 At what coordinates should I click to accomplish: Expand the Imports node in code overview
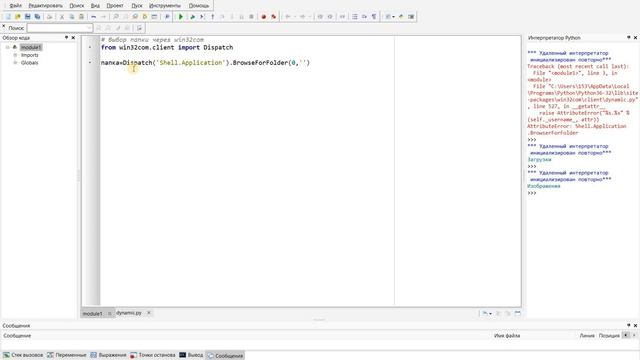pyautogui.click(x=16, y=55)
